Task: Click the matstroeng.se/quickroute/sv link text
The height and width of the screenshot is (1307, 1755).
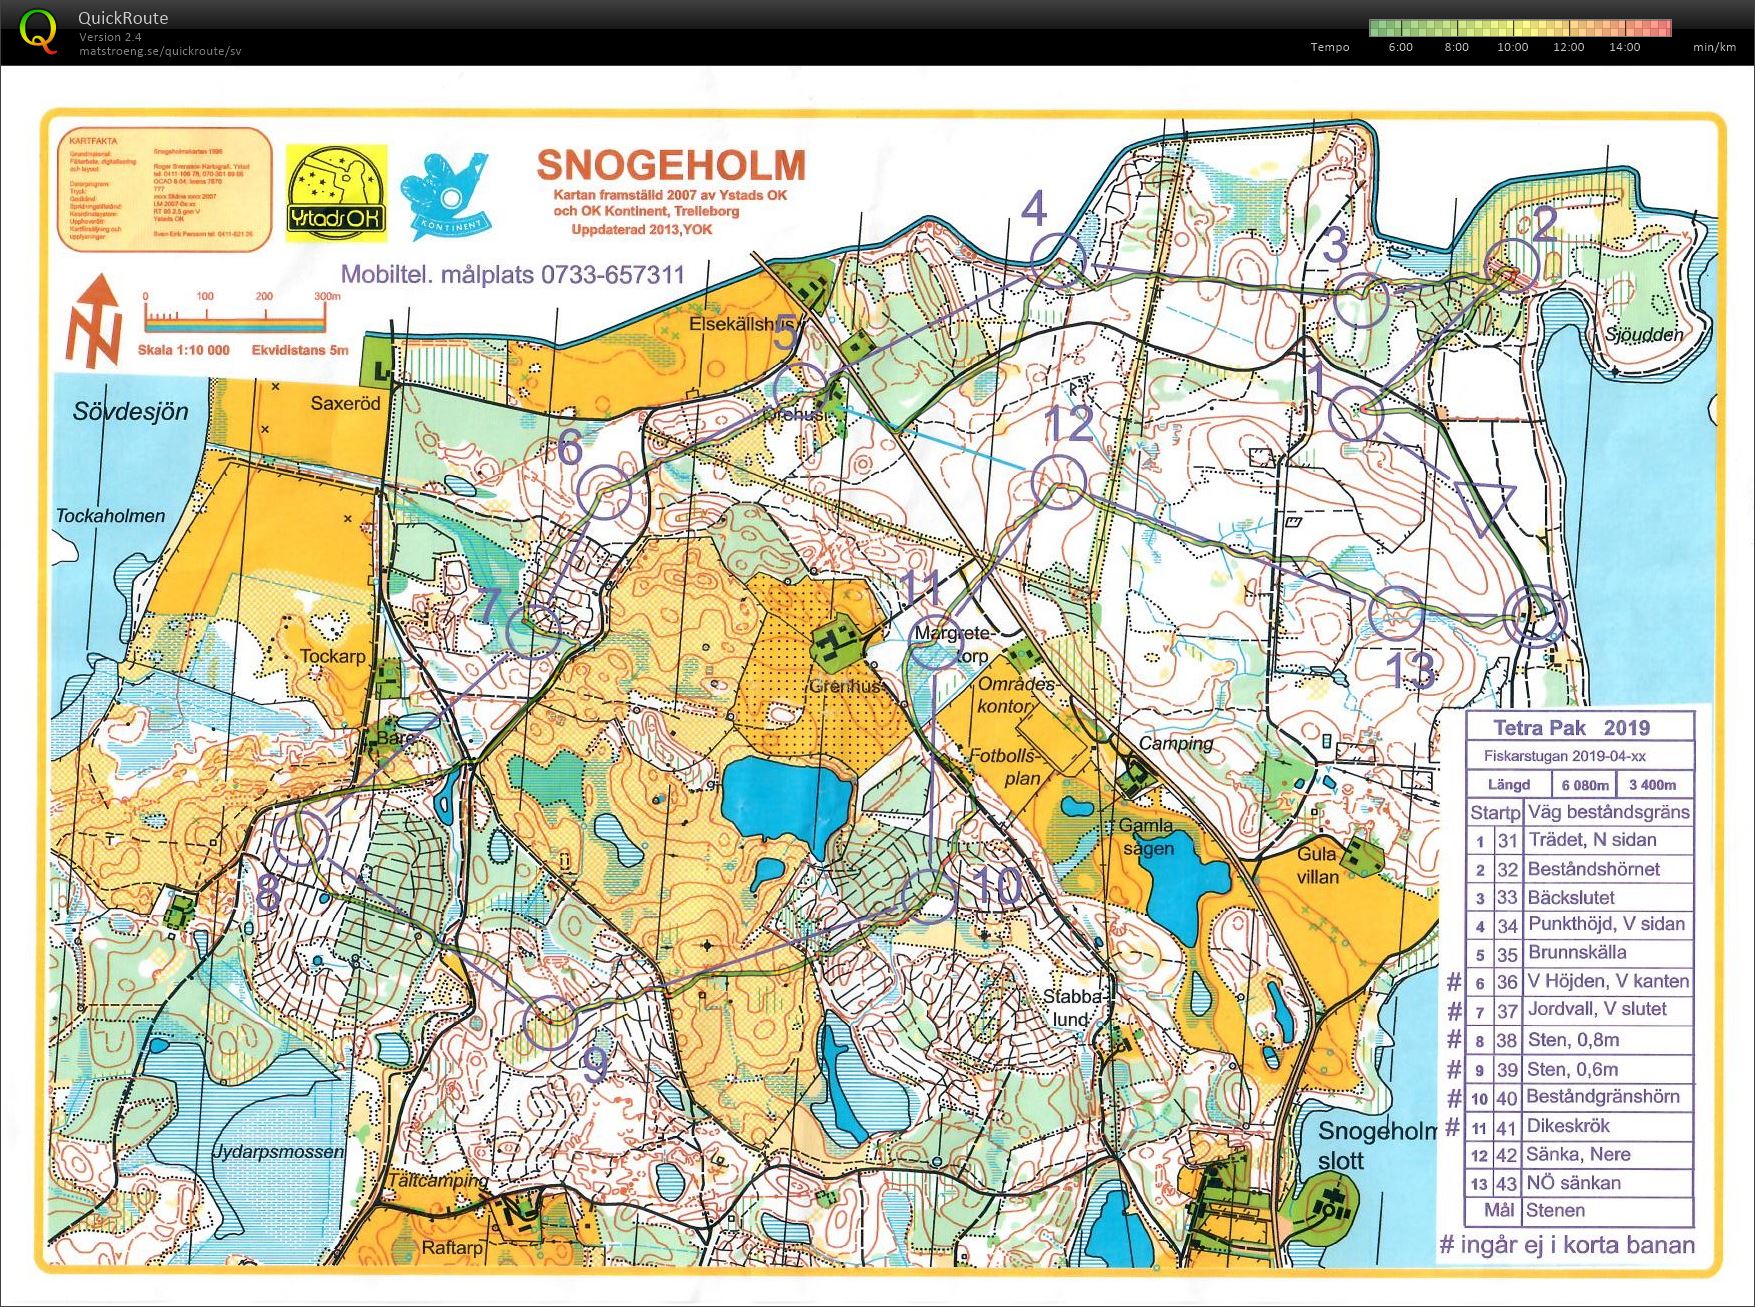Action: coord(160,51)
